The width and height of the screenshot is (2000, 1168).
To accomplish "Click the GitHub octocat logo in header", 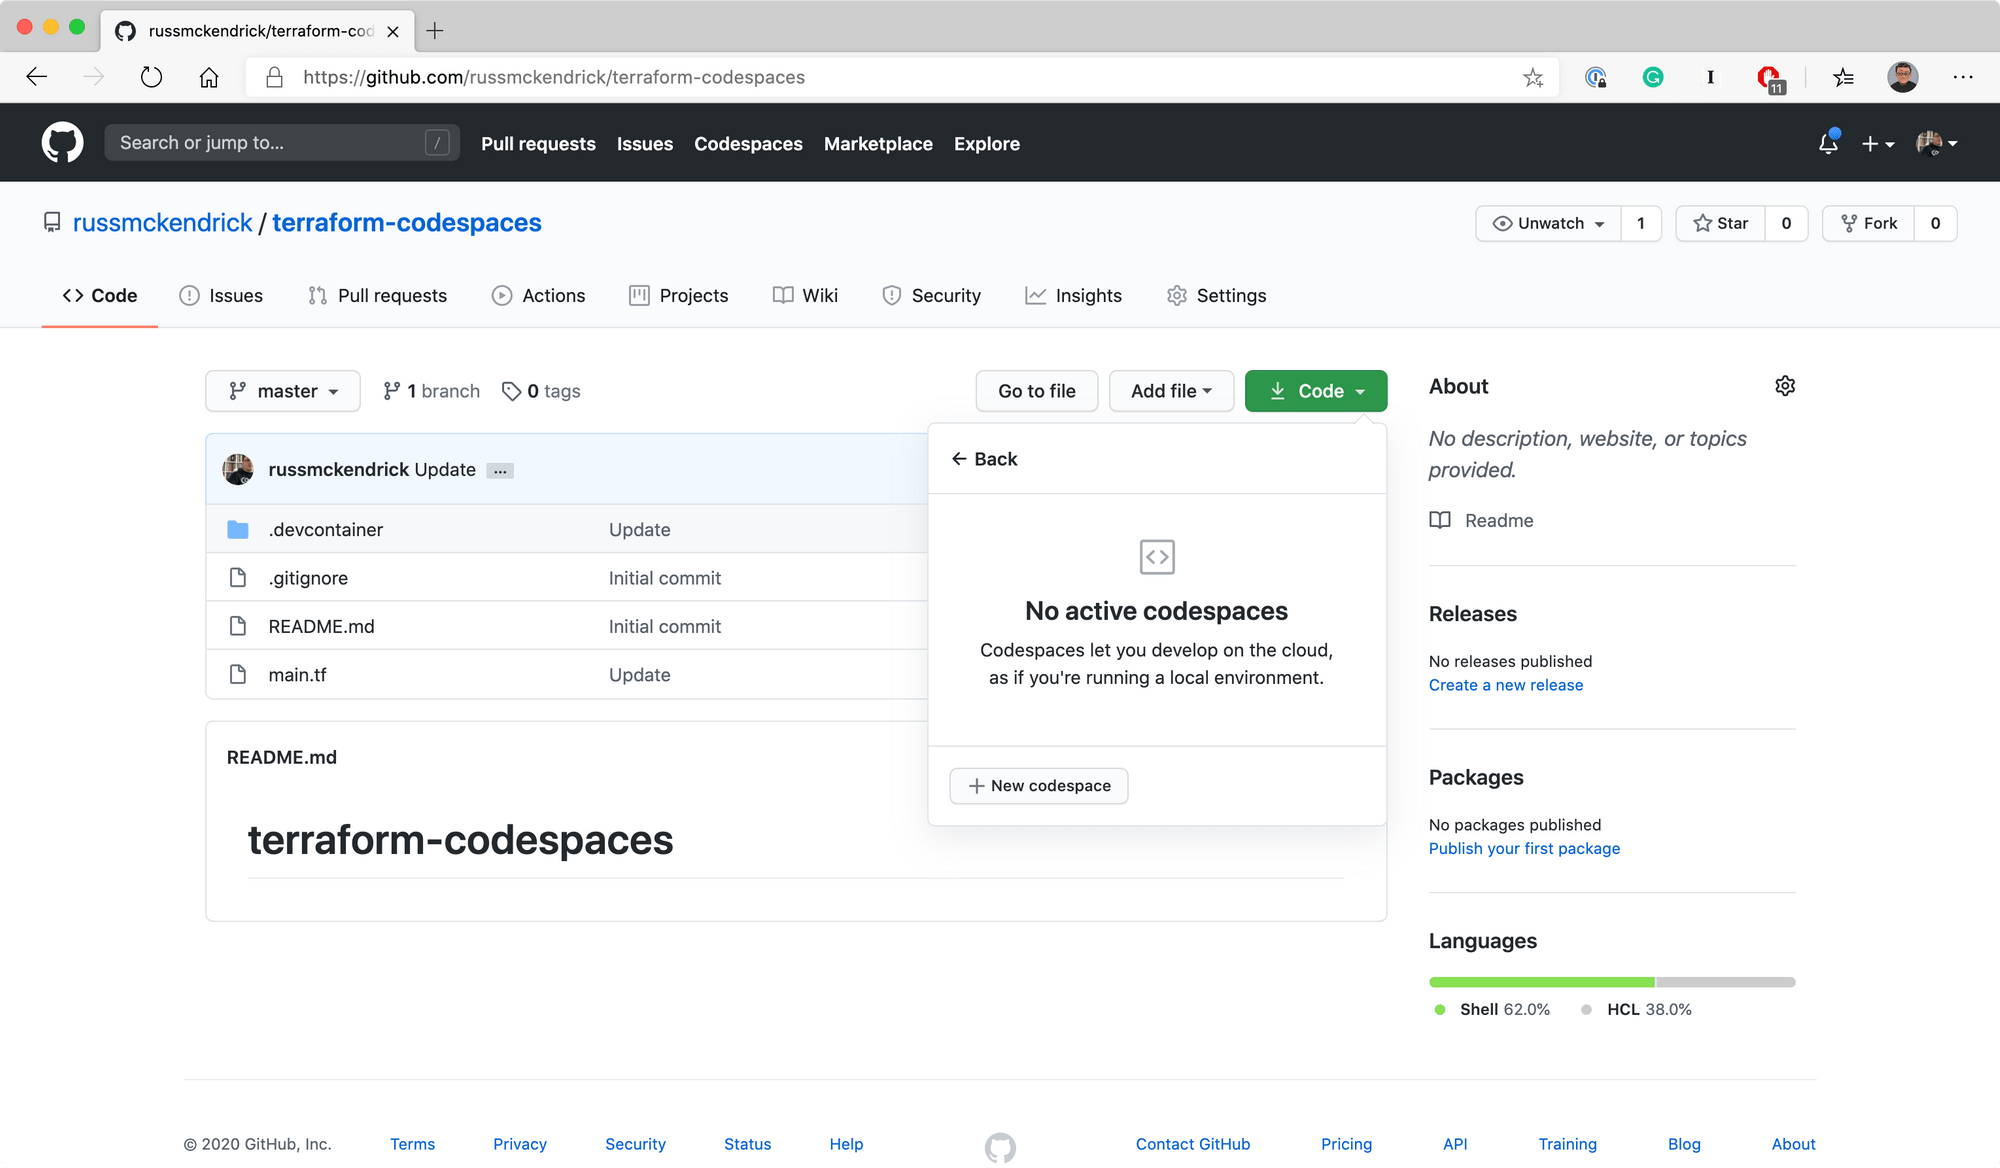I will tap(62, 143).
